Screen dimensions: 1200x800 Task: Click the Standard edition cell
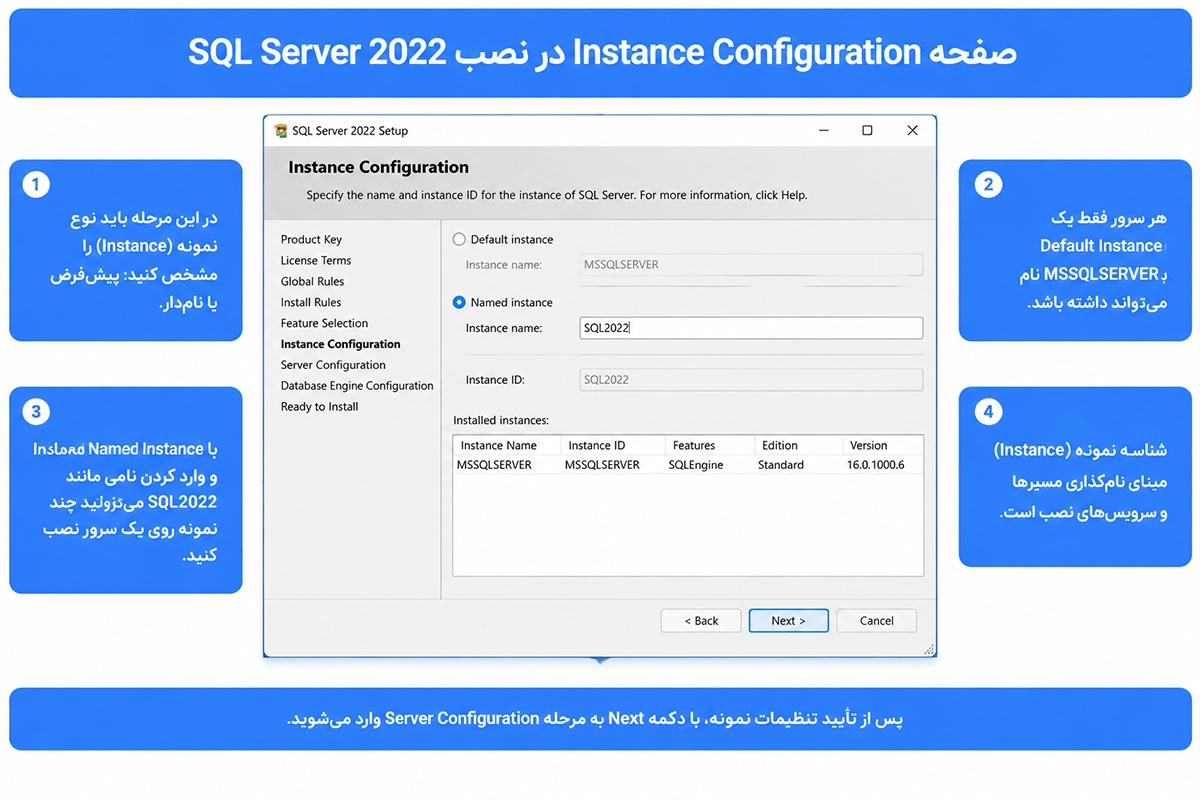pyautogui.click(x=781, y=465)
